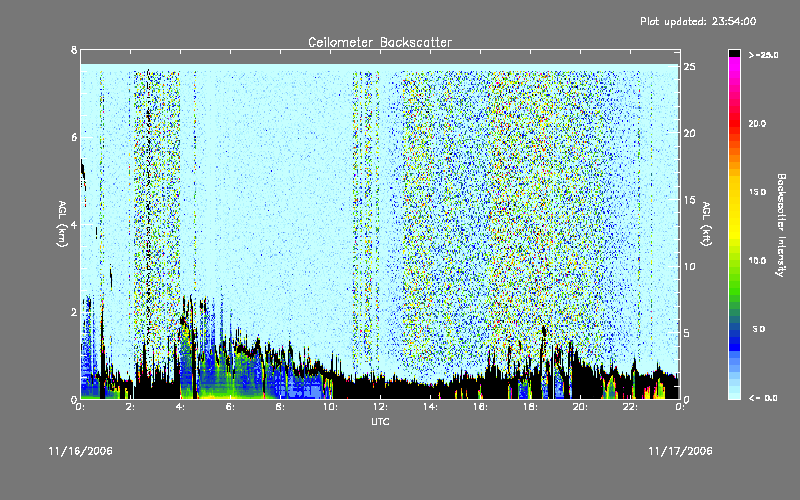Click the 10 kft tick label on right axis
The width and height of the screenshot is (800, 500).
(690, 266)
